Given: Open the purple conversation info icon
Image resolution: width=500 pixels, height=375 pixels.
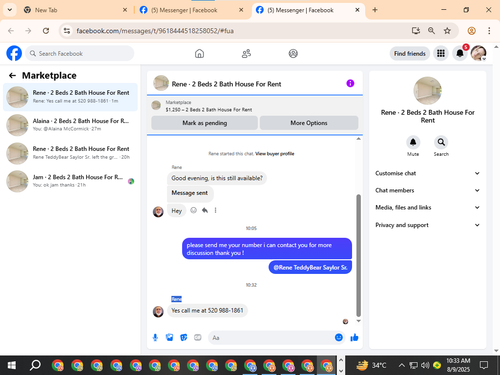Looking at the screenshot, I should coord(350,83).
